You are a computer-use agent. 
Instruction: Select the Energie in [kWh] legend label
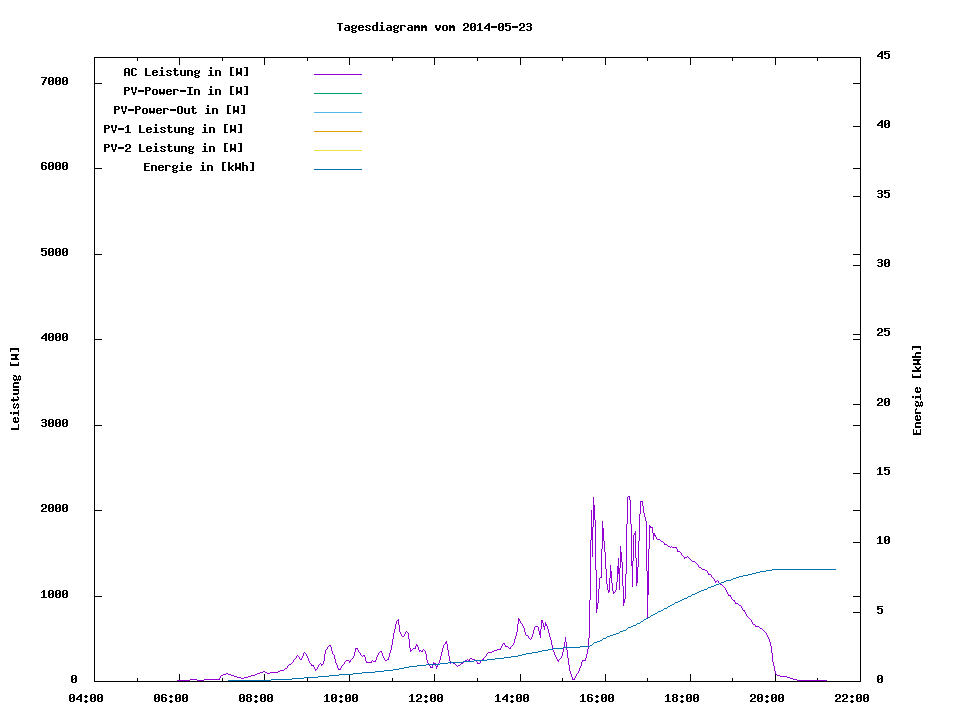199,167
